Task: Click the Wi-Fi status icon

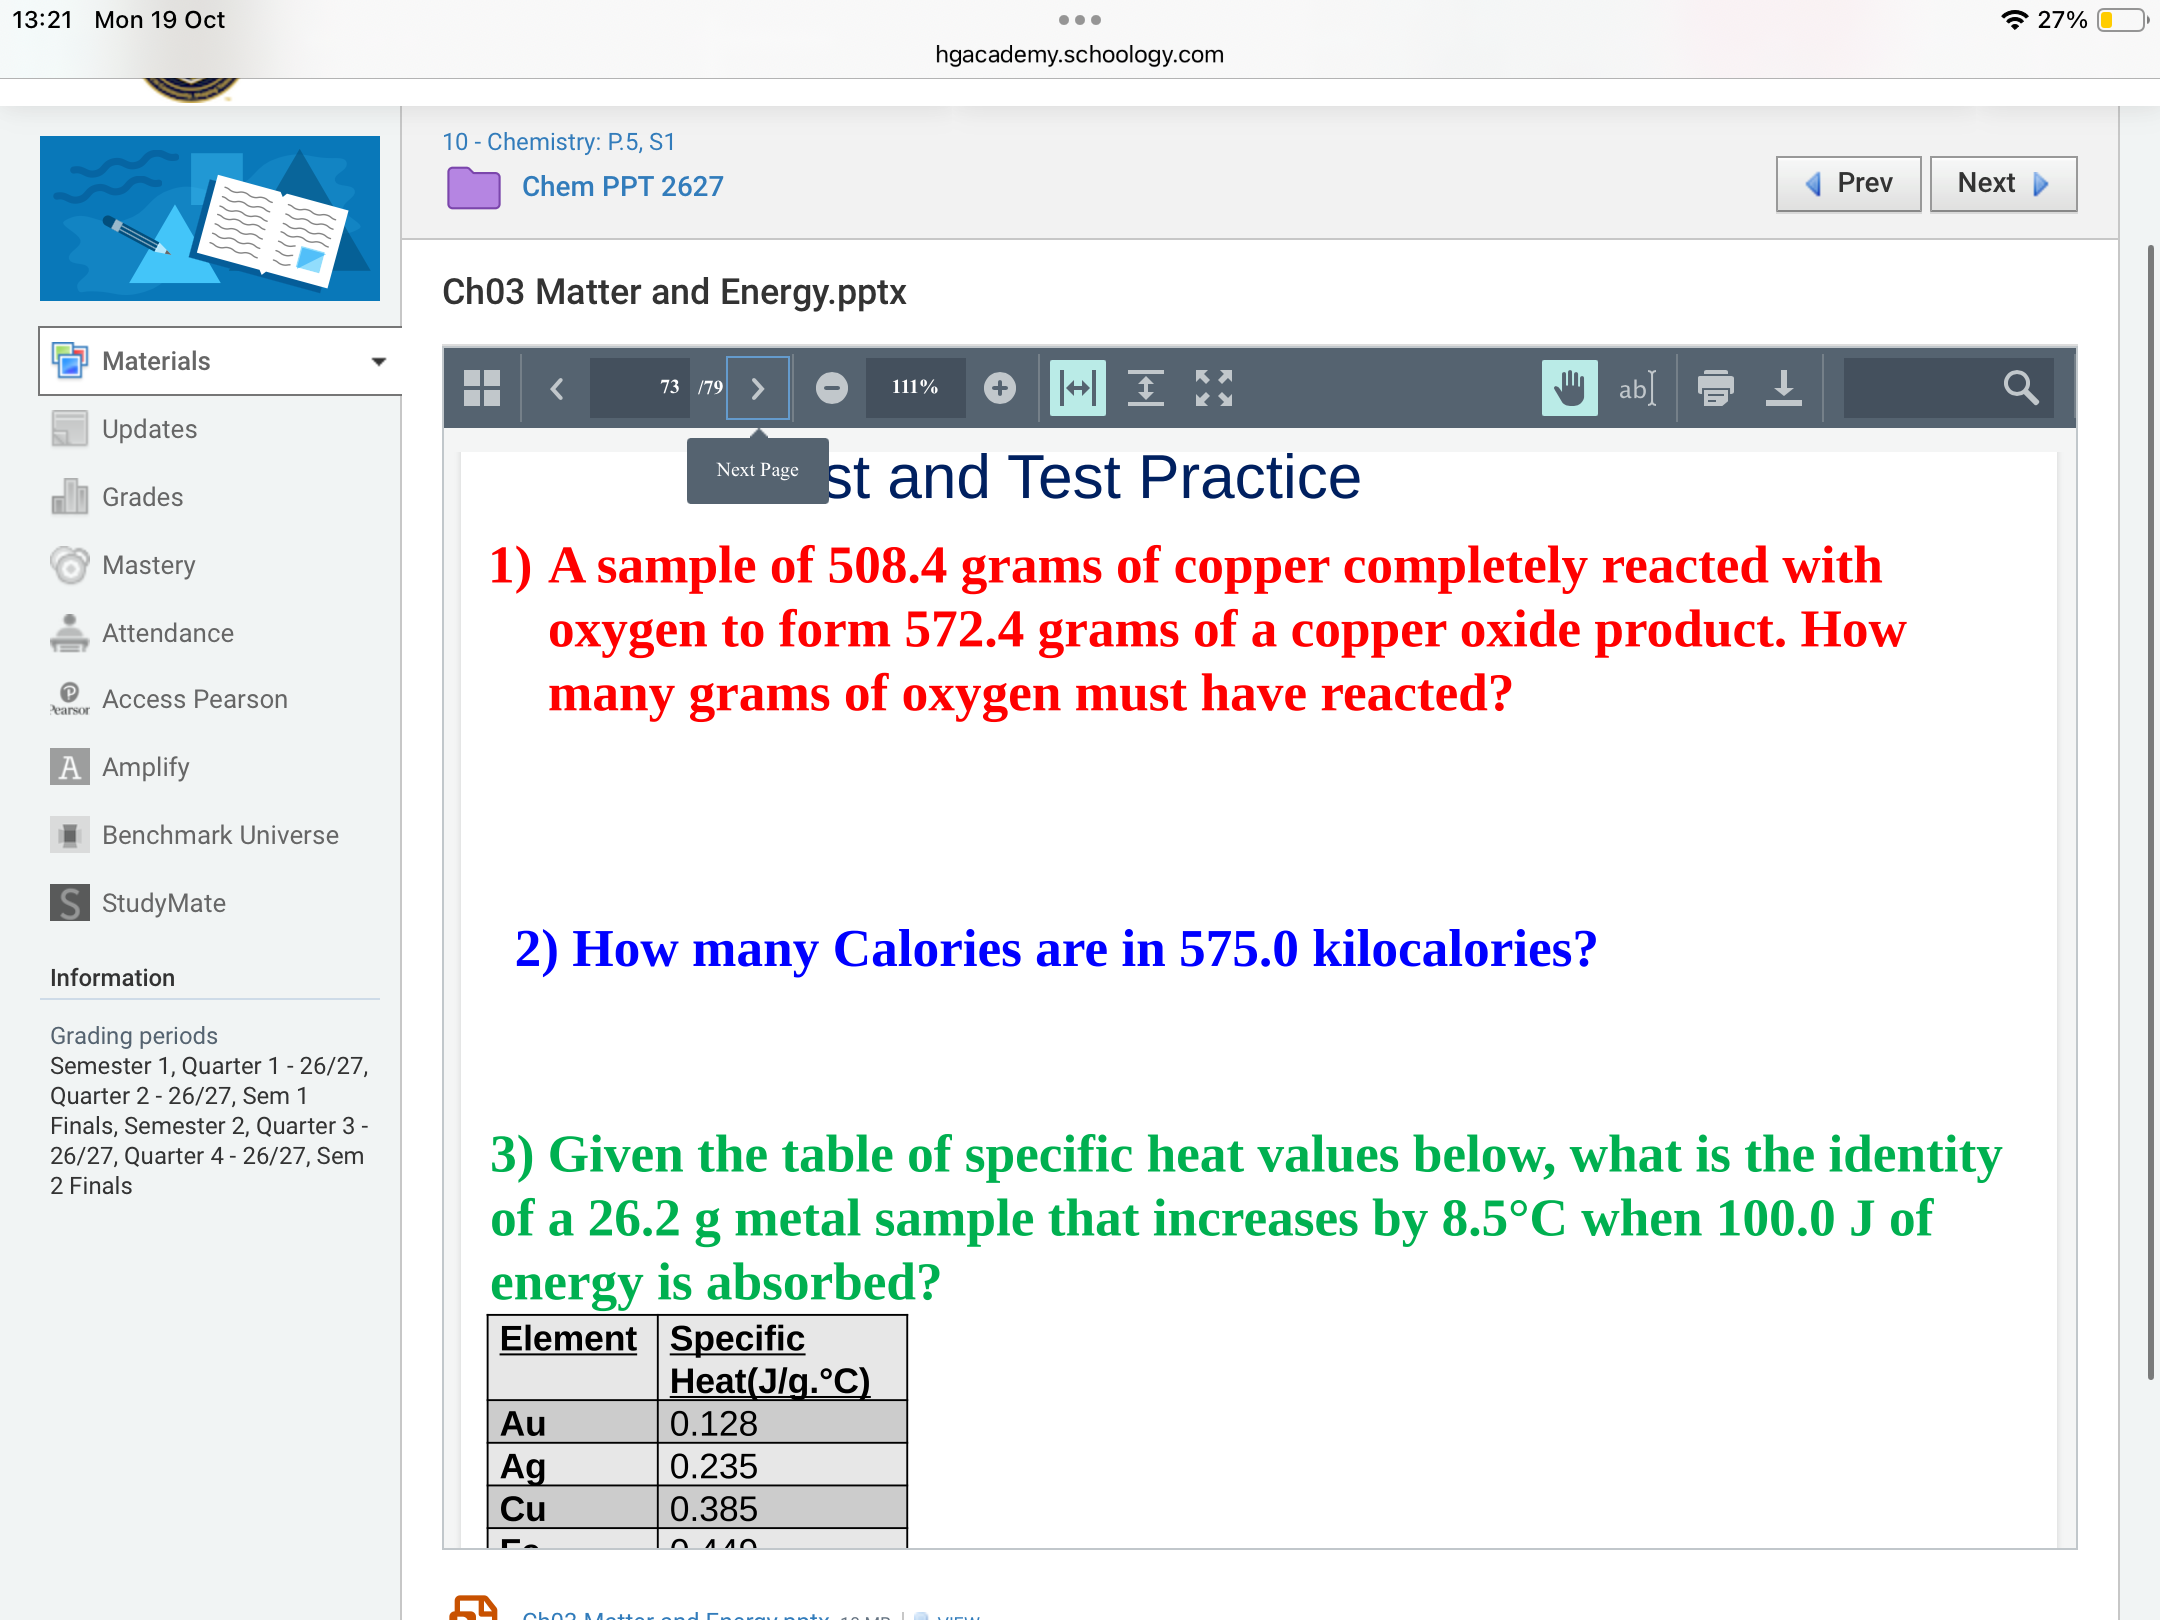Action: [x=2014, y=20]
